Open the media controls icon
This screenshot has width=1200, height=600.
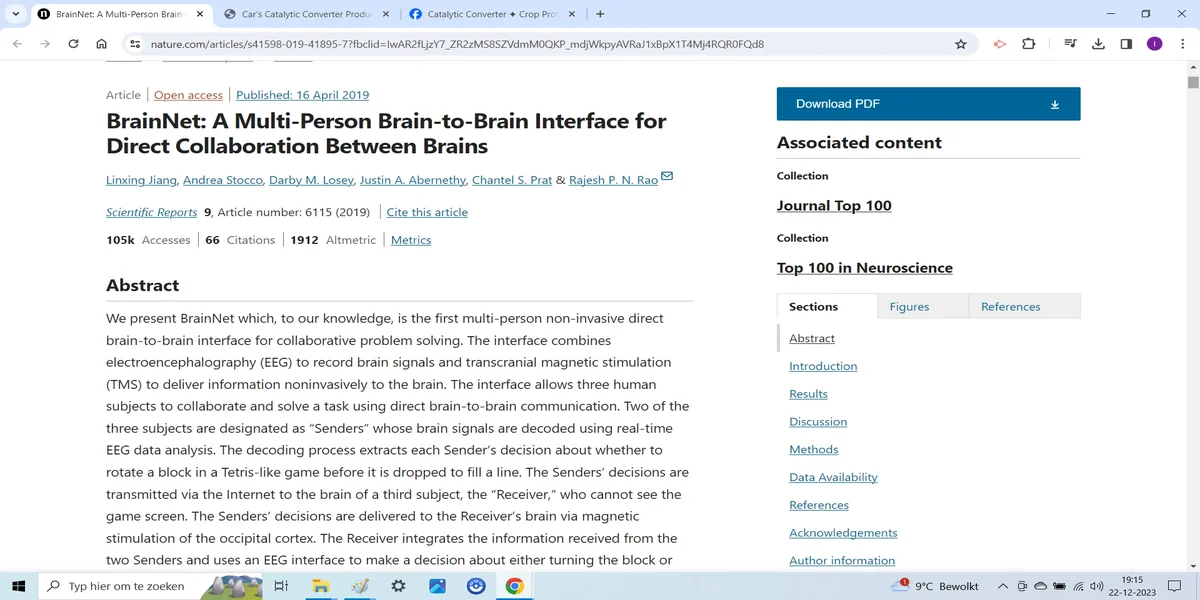(1070, 44)
